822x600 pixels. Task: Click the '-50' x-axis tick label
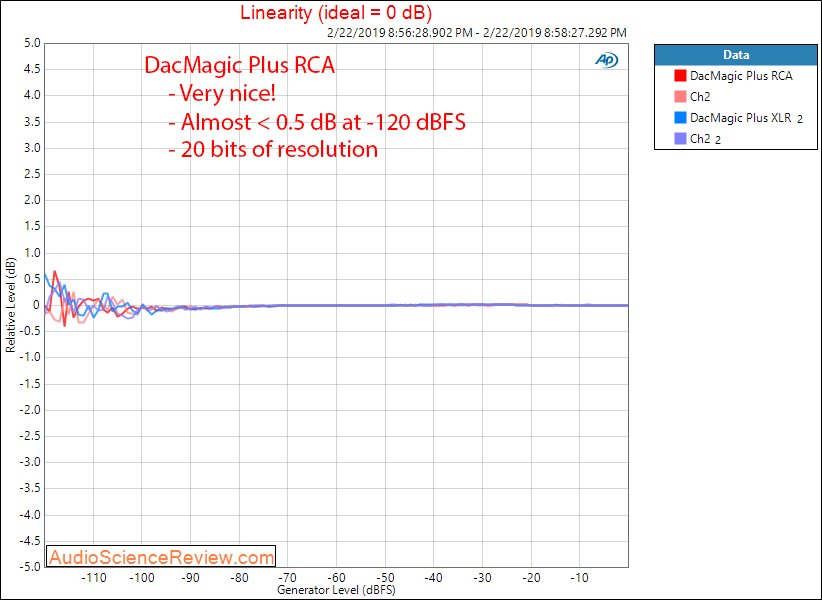click(385, 578)
